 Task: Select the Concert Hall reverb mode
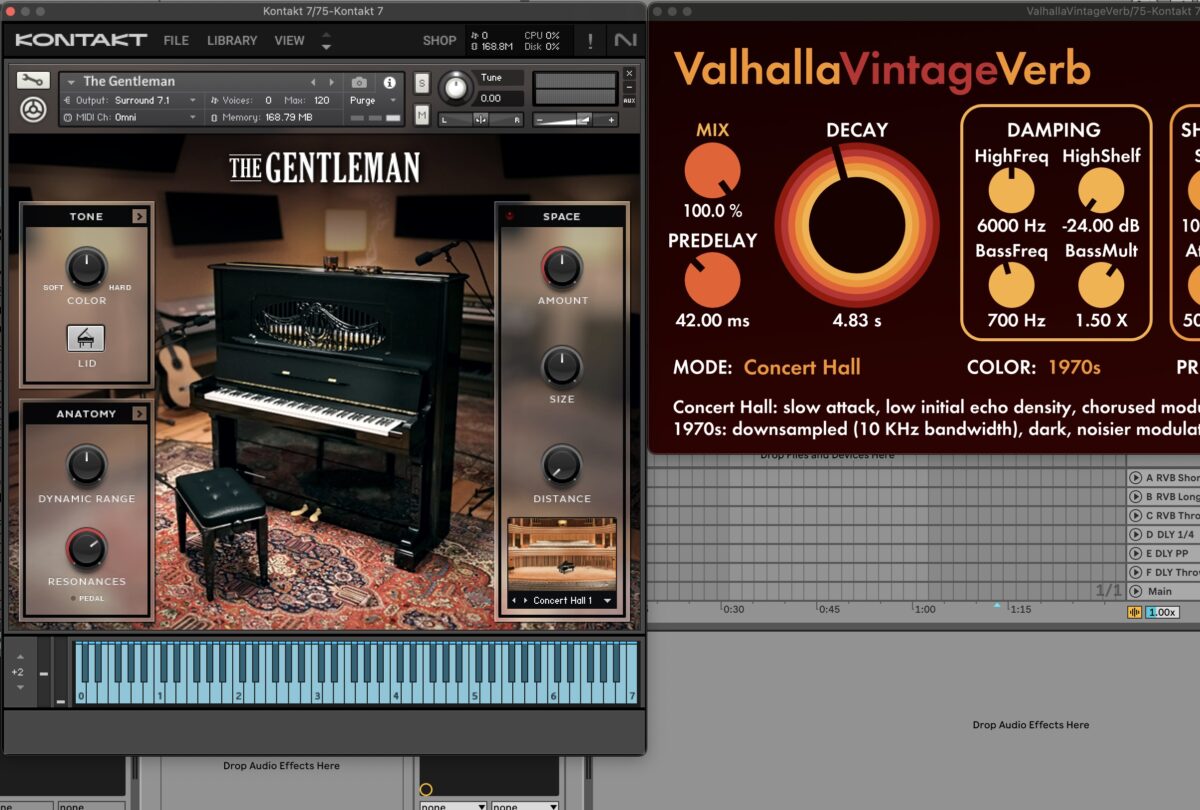(x=801, y=367)
